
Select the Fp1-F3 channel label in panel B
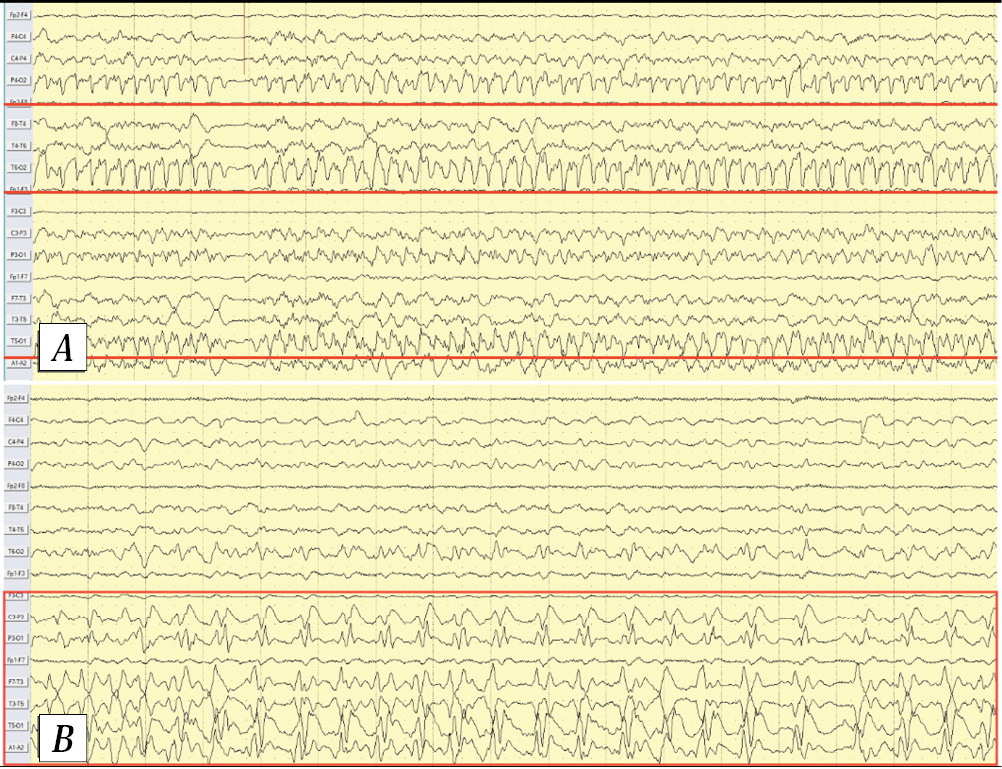tap(19, 573)
